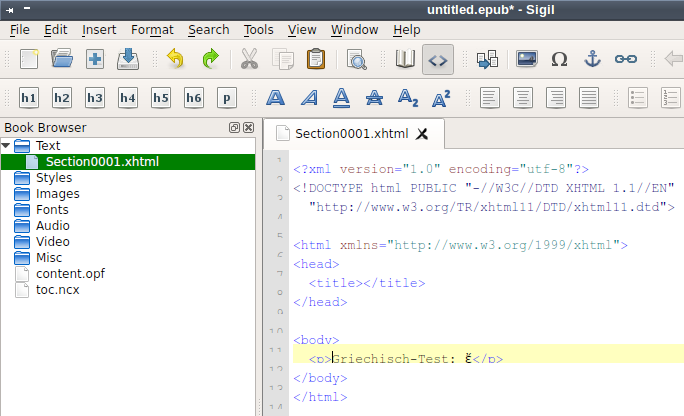684x416 pixels.
Task: Apply heading h4 style
Action: coord(127,98)
